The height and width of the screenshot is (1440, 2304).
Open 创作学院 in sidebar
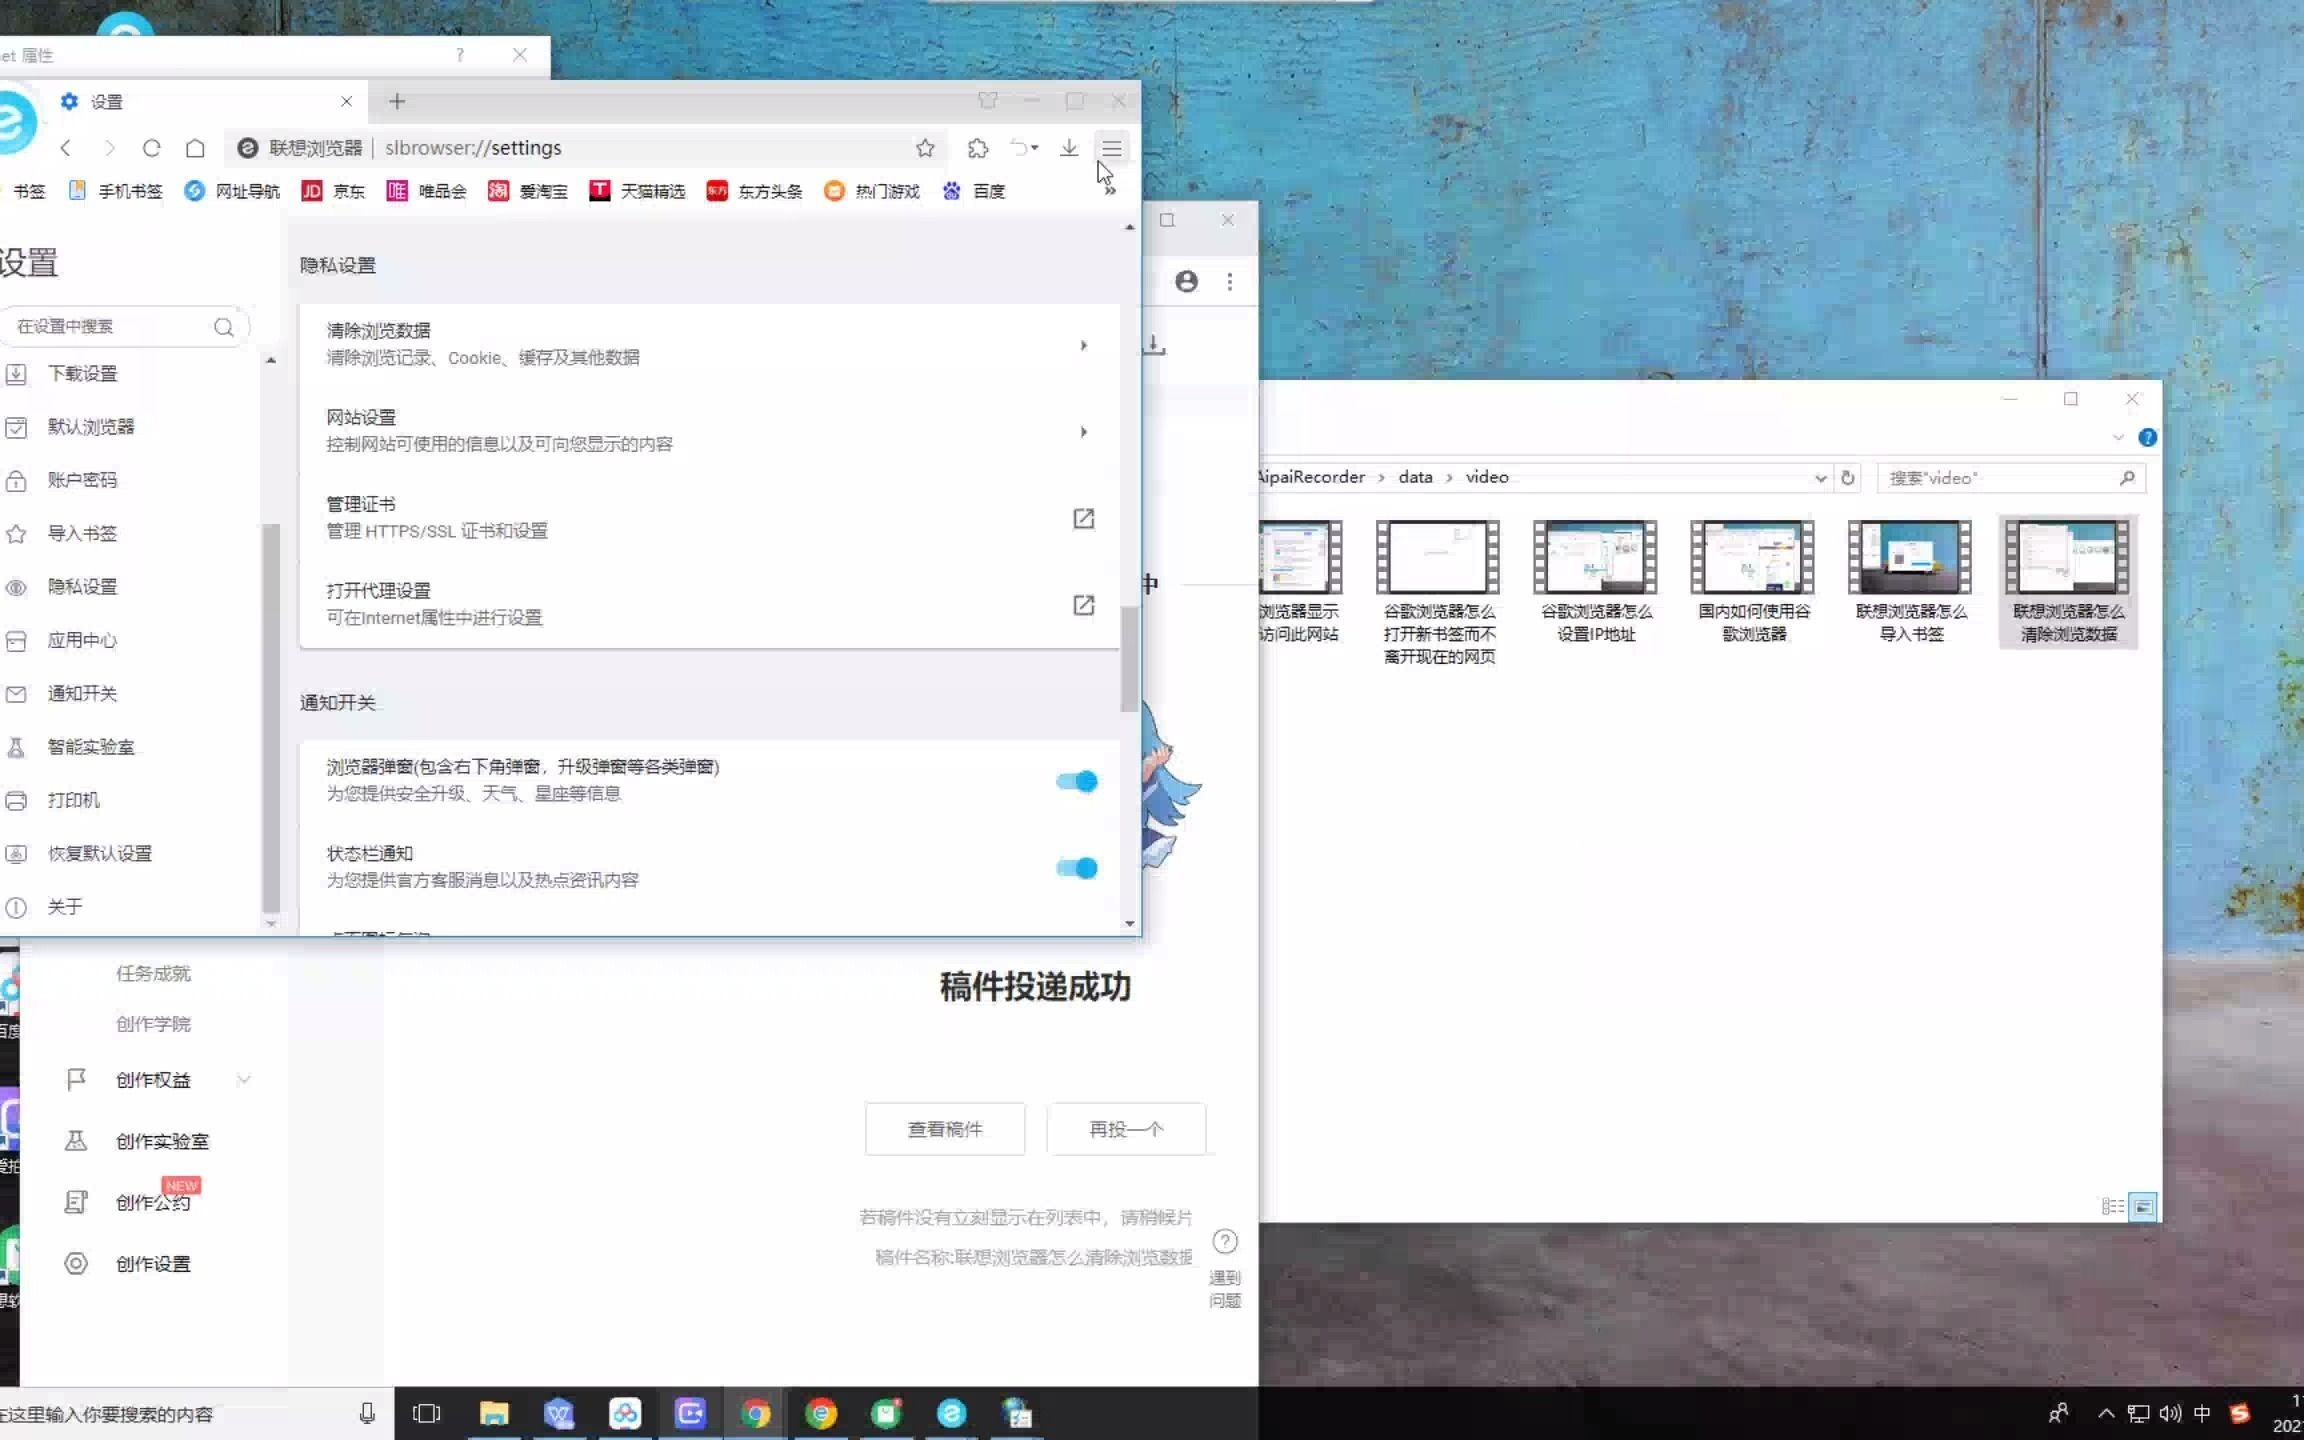tap(153, 1024)
